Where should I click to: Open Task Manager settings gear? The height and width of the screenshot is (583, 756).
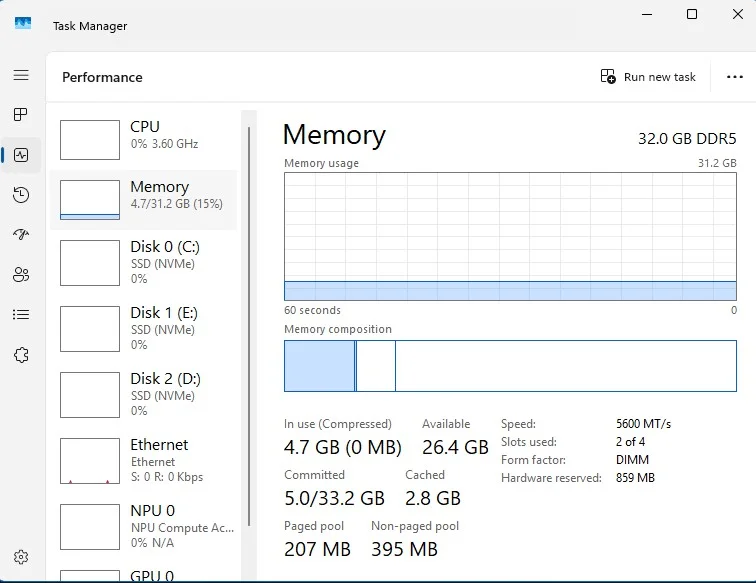tap(21, 557)
